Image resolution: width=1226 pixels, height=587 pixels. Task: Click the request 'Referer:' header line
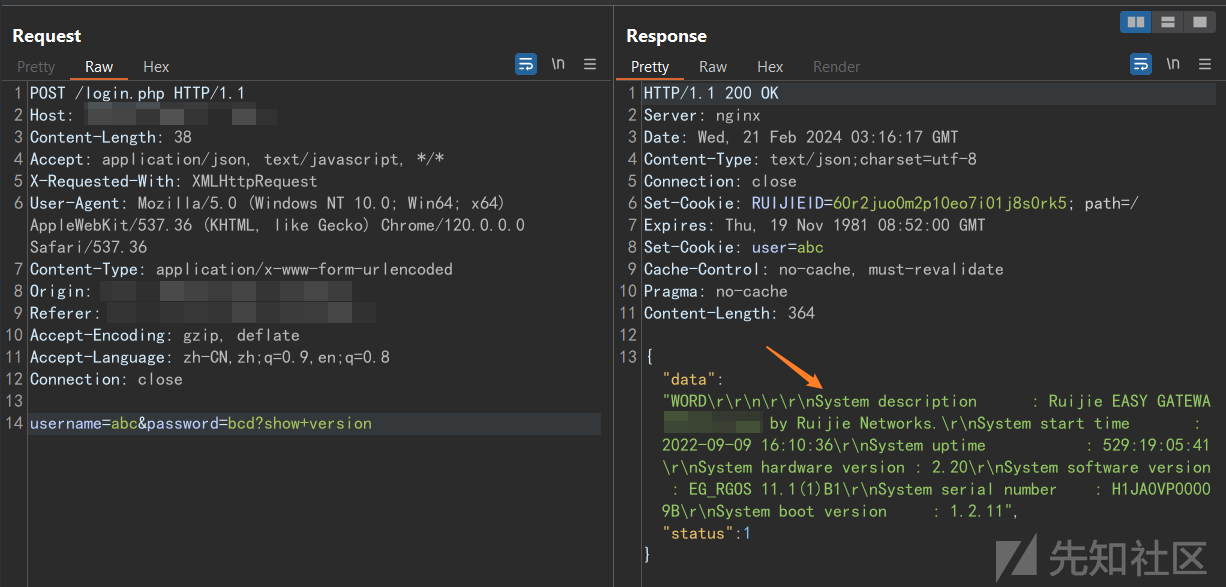point(203,313)
